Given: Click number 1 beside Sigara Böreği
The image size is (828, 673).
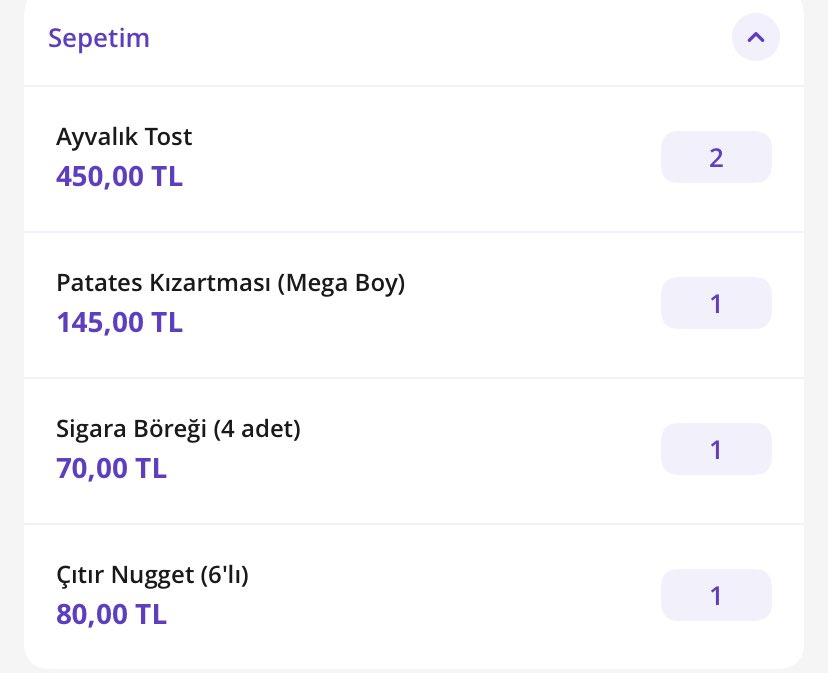Looking at the screenshot, I should [716, 450].
